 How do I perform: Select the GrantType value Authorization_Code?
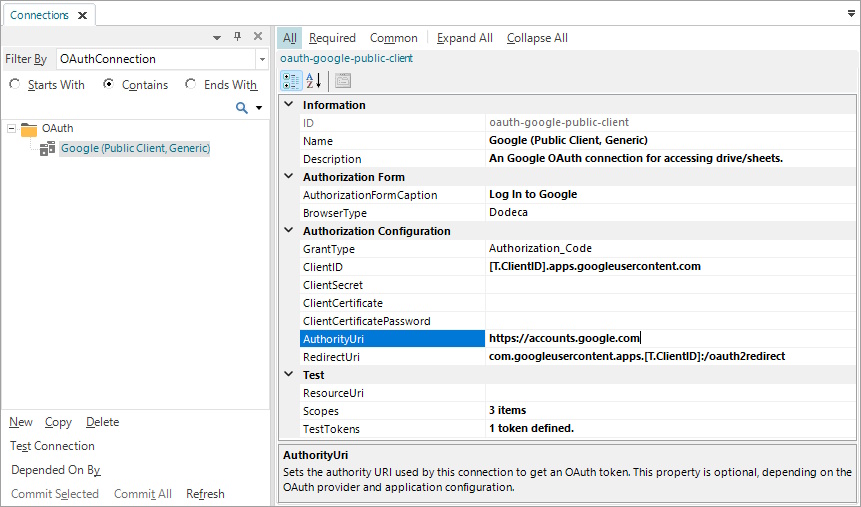(670, 248)
